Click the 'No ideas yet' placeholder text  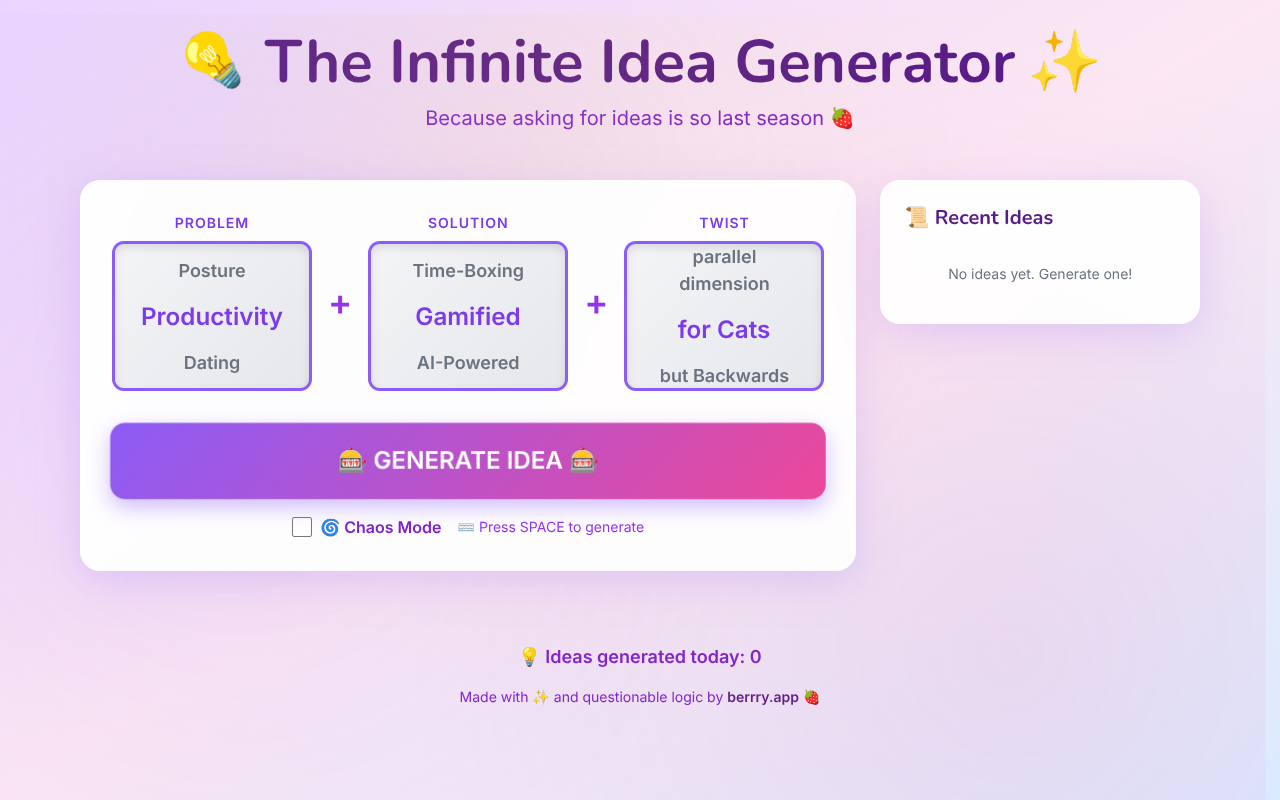coord(1039,273)
